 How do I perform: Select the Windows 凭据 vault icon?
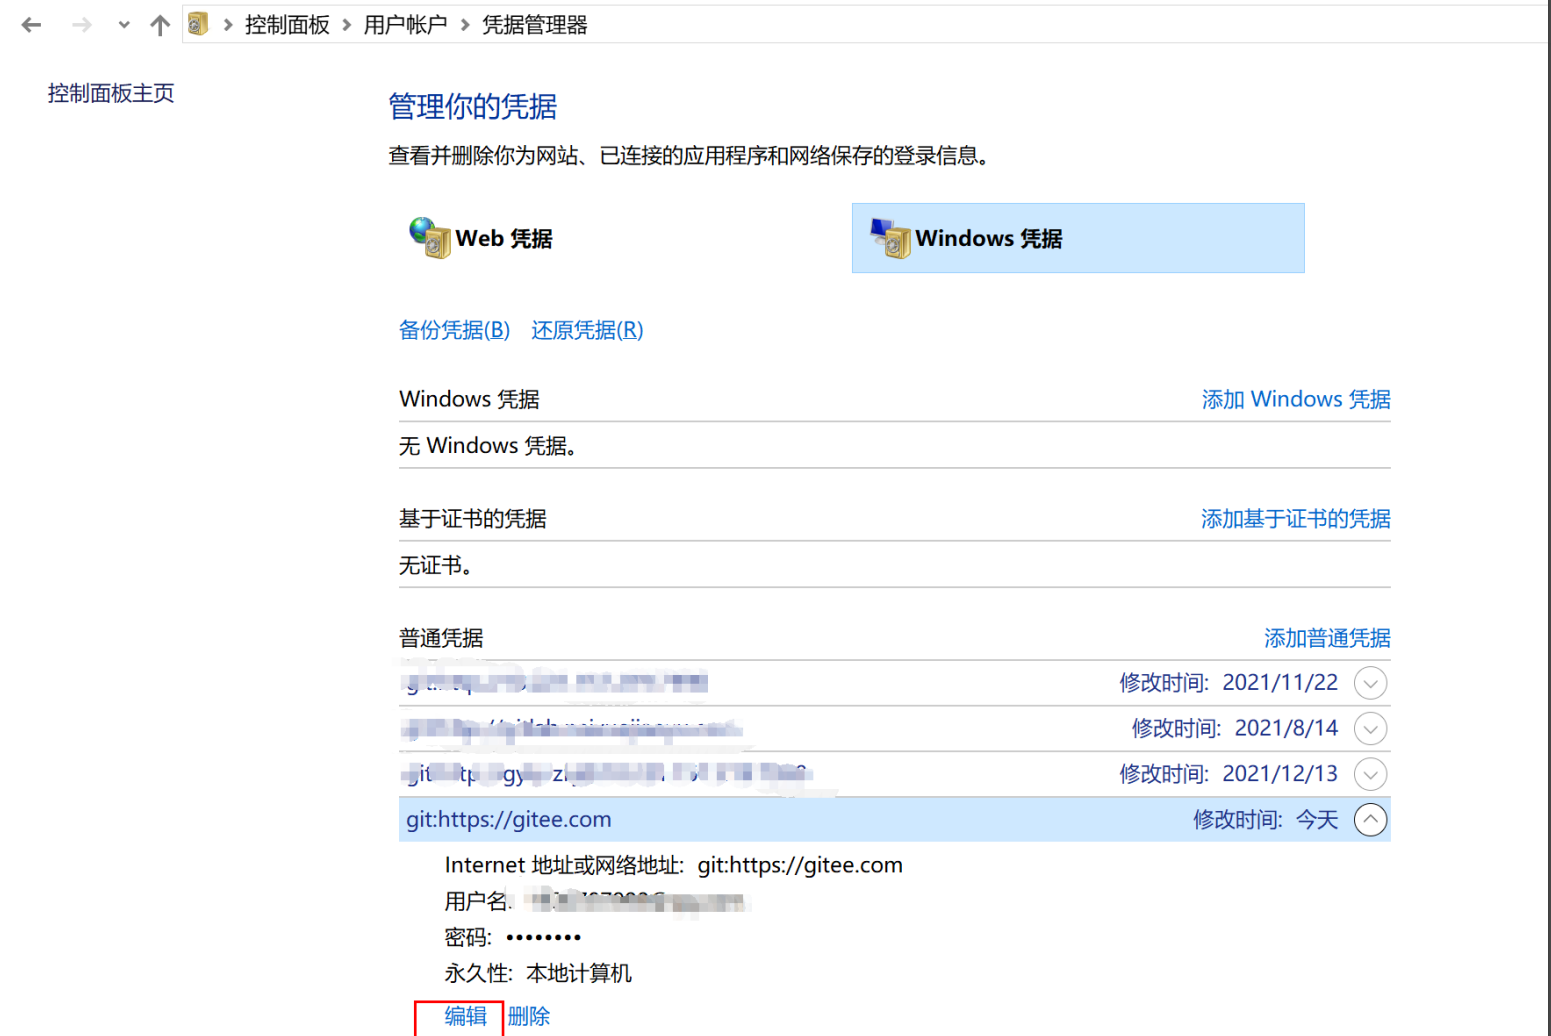(888, 238)
